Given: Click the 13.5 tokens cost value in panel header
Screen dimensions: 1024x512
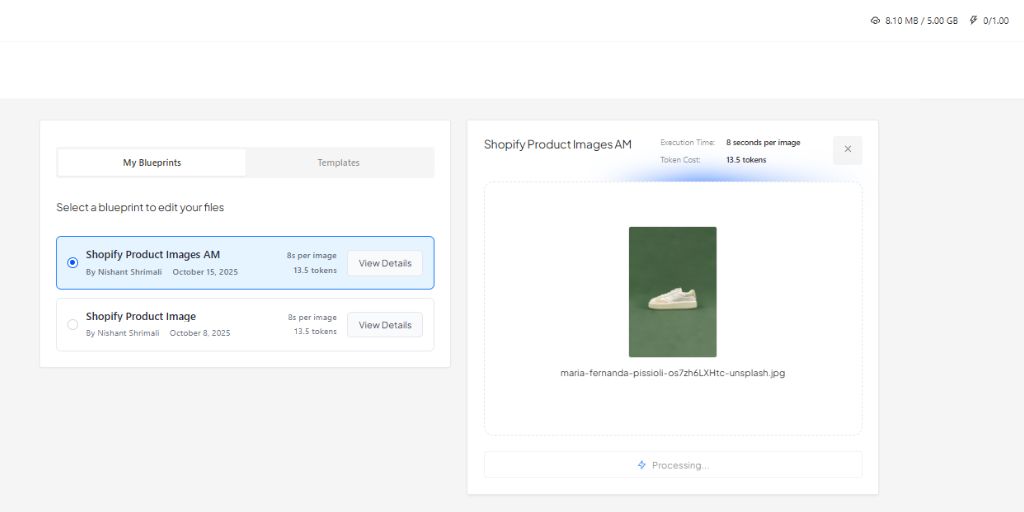Looking at the screenshot, I should pyautogui.click(x=746, y=159).
